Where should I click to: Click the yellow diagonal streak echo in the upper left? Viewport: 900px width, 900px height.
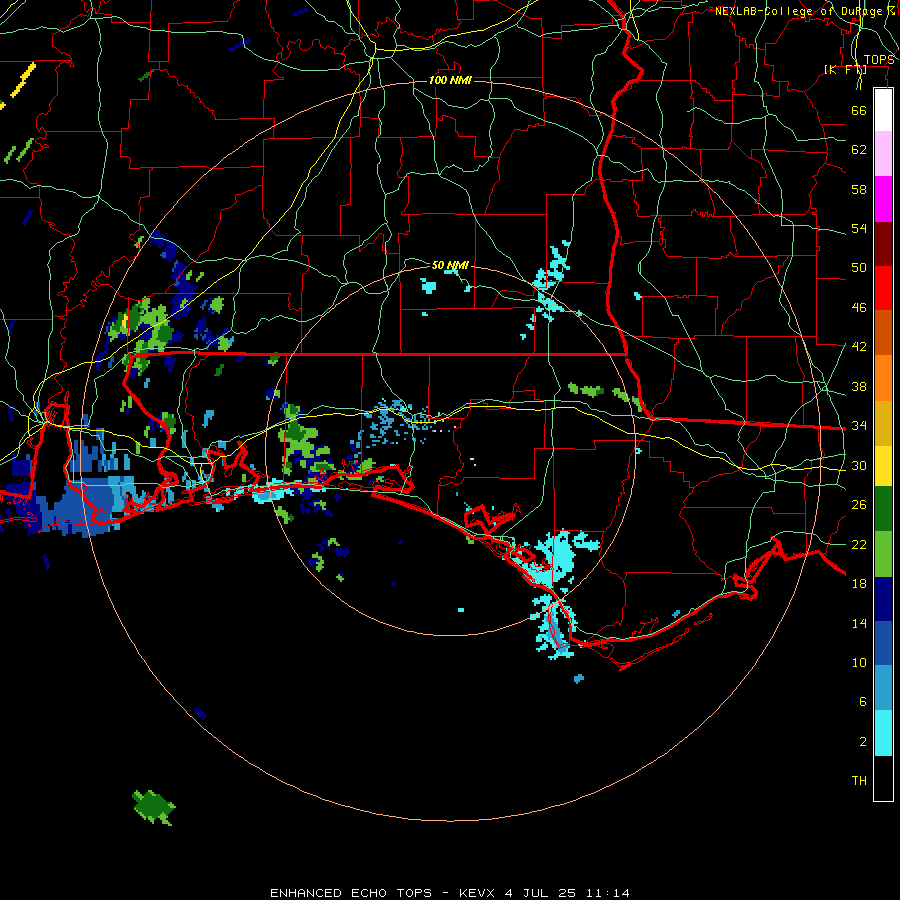click(23, 80)
